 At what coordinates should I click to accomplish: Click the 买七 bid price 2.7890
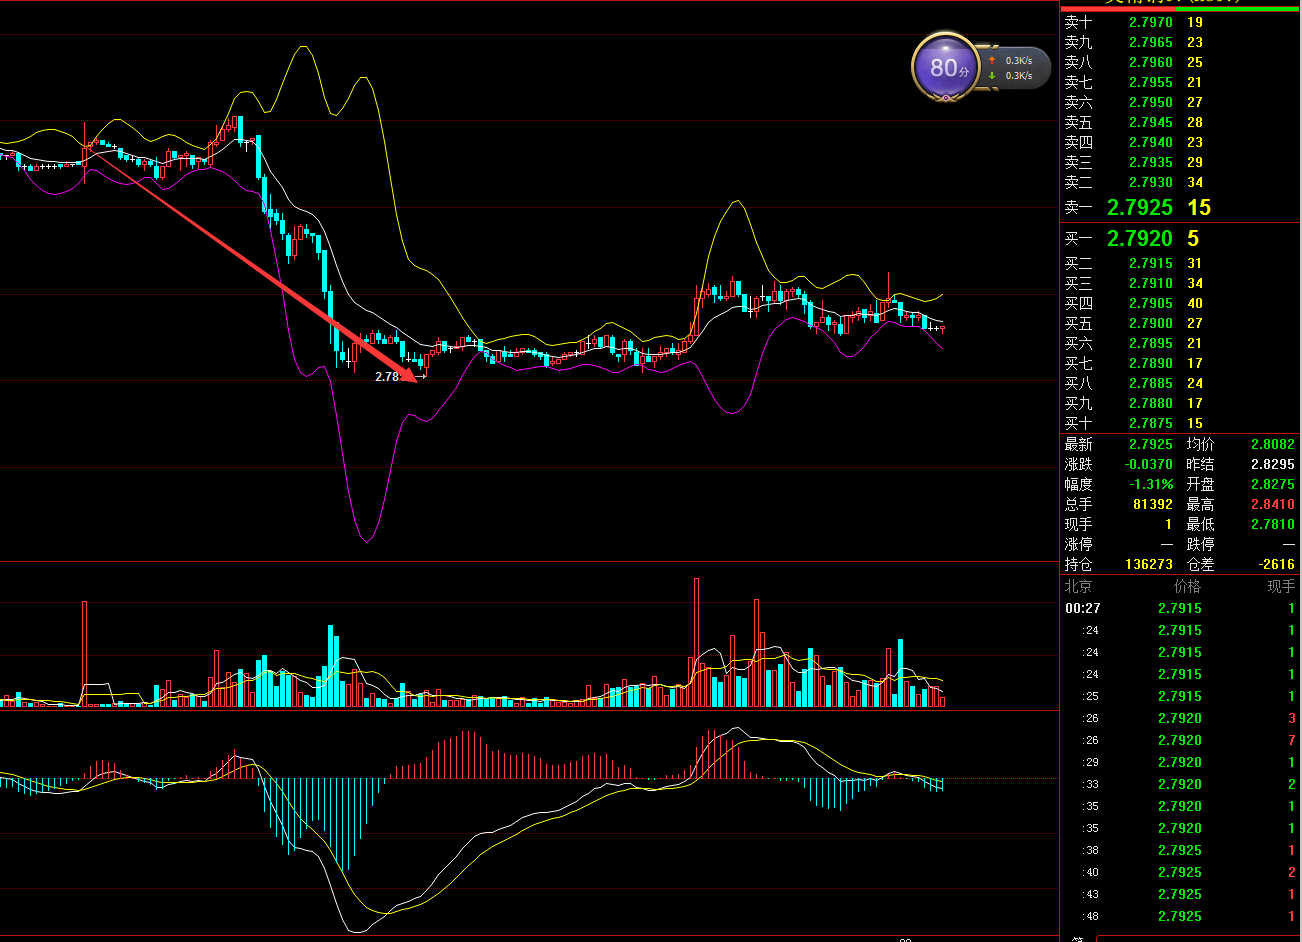1150,363
